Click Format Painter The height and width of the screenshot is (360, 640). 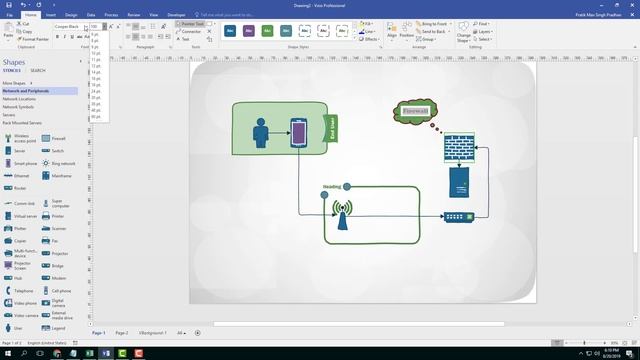(33, 39)
